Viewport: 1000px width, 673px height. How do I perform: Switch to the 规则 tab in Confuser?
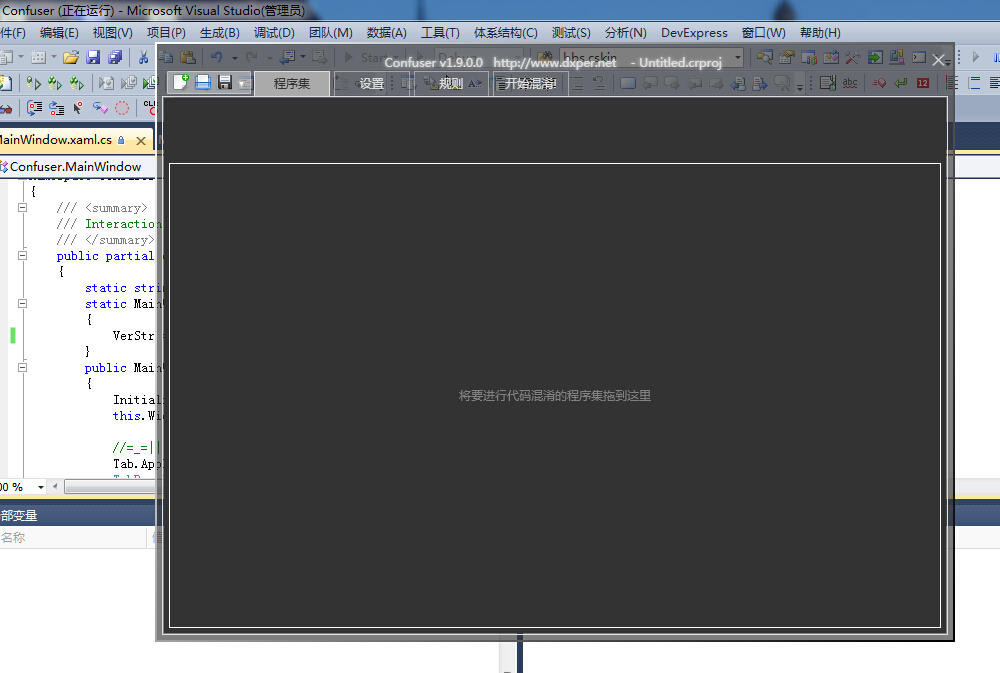click(x=450, y=84)
